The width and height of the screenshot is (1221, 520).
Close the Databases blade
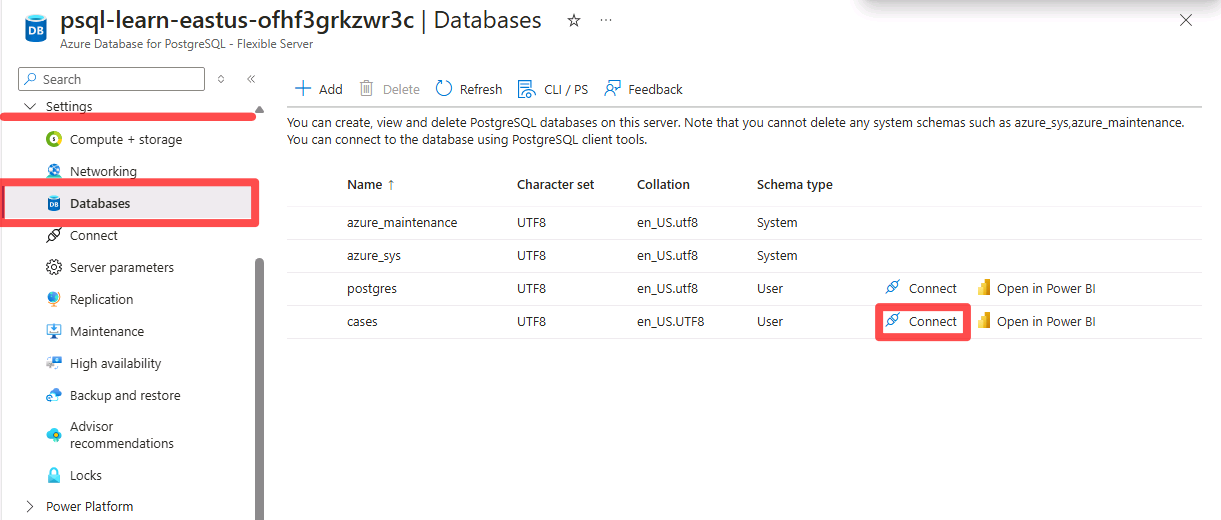coord(1186,20)
